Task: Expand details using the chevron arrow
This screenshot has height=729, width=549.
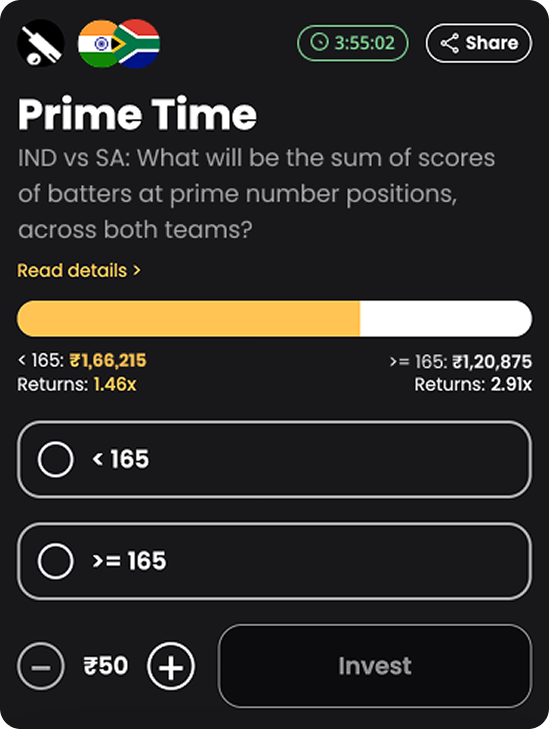Action: click(137, 270)
